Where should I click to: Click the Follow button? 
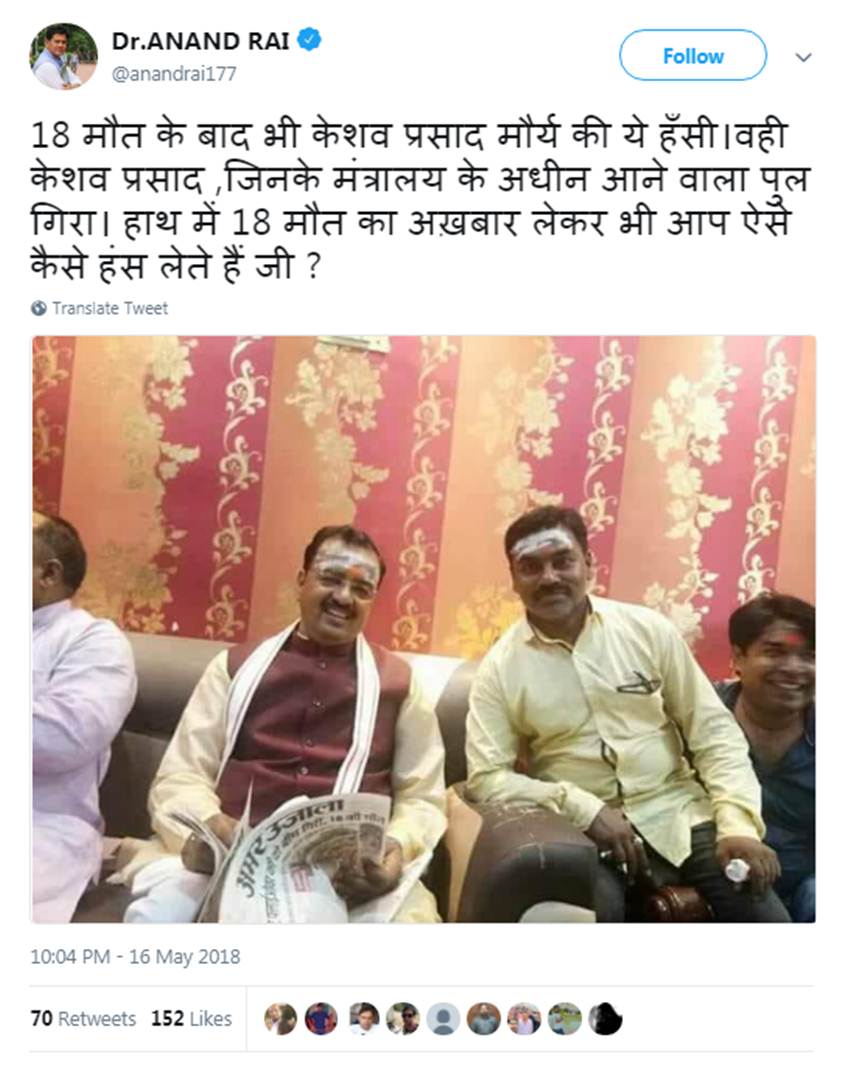(692, 56)
